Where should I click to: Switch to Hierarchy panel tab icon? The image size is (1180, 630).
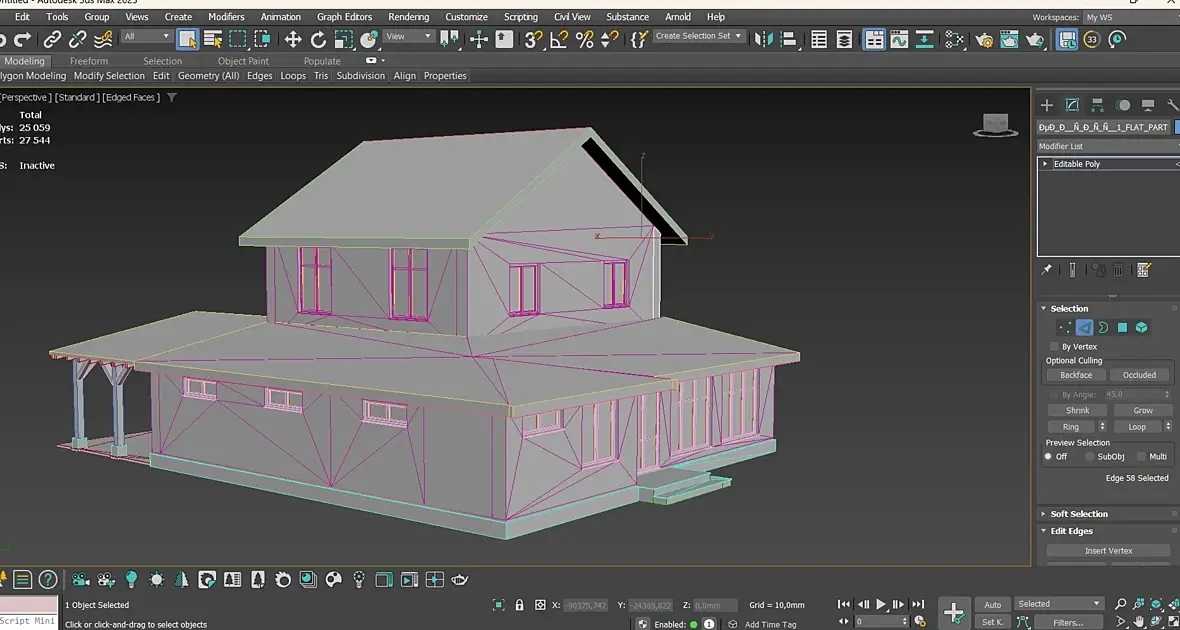click(x=1097, y=105)
